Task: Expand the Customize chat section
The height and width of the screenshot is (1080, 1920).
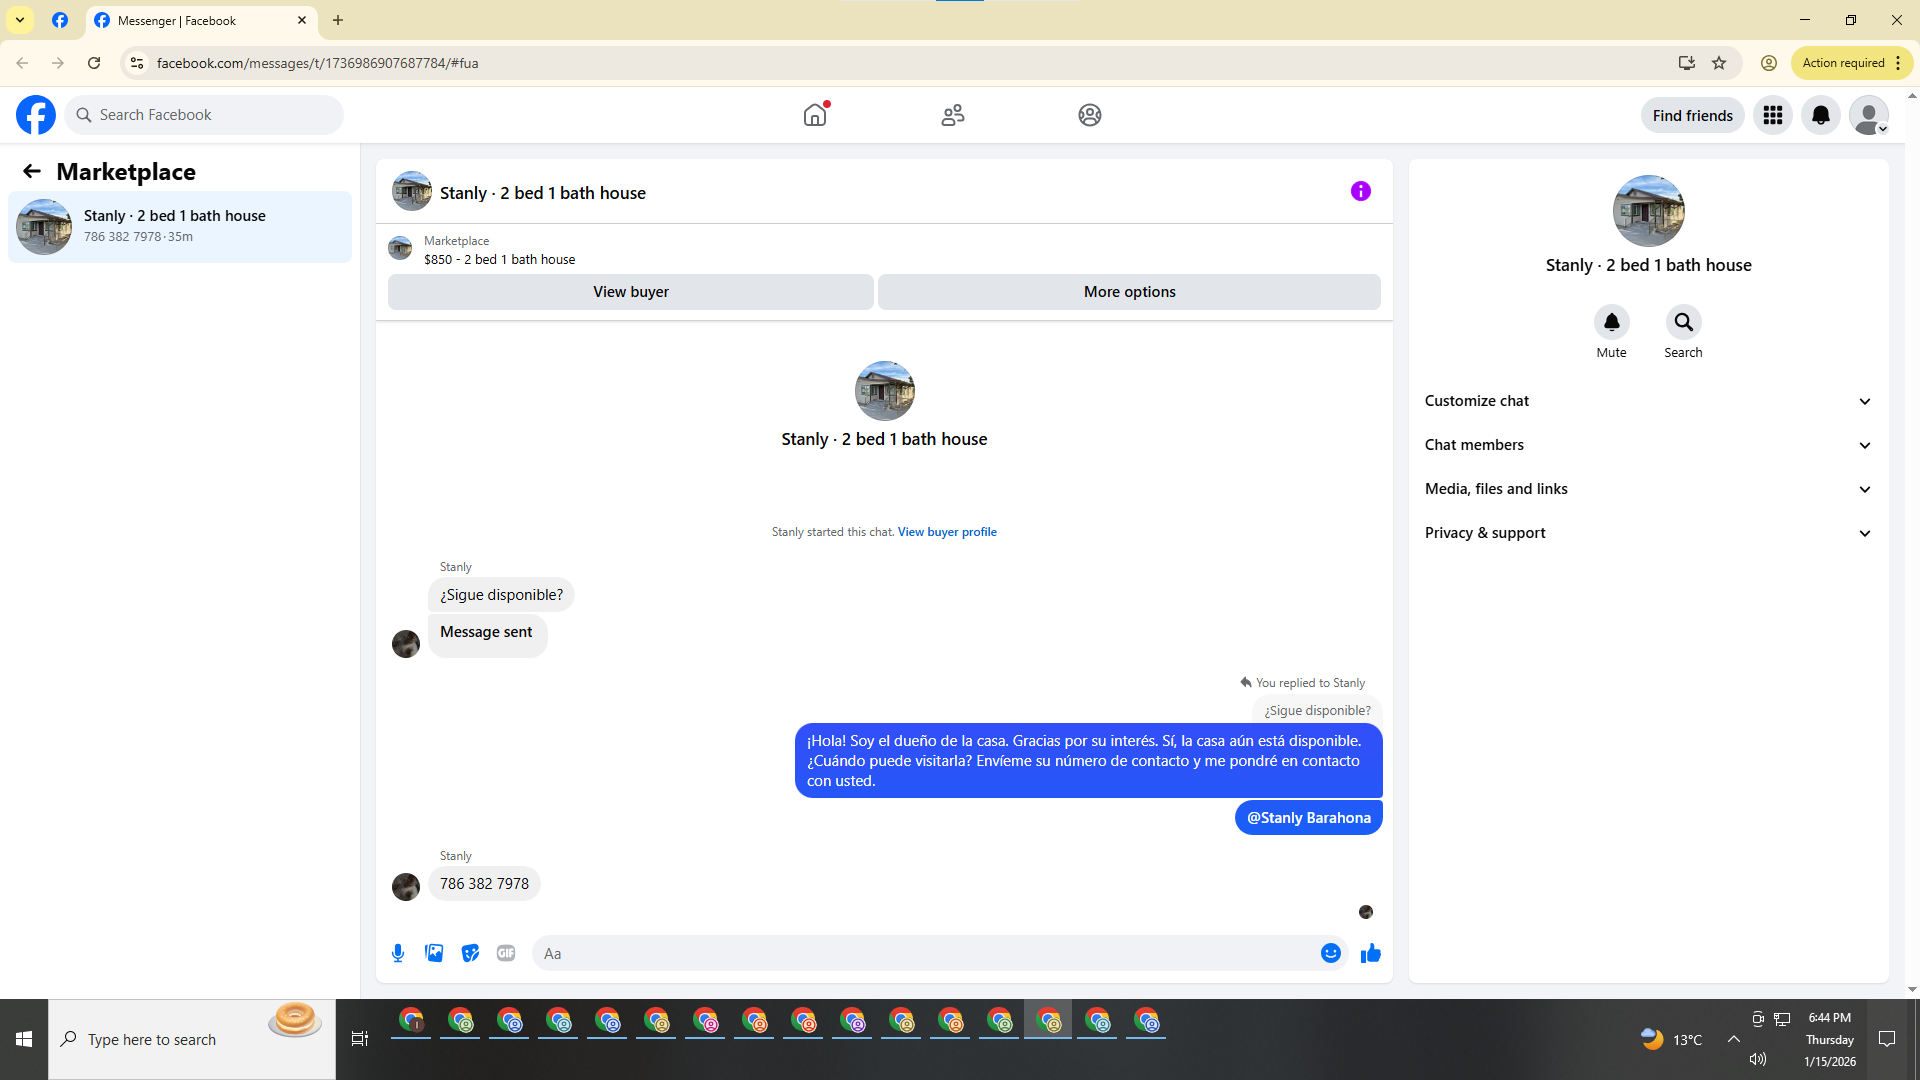Action: (1647, 401)
